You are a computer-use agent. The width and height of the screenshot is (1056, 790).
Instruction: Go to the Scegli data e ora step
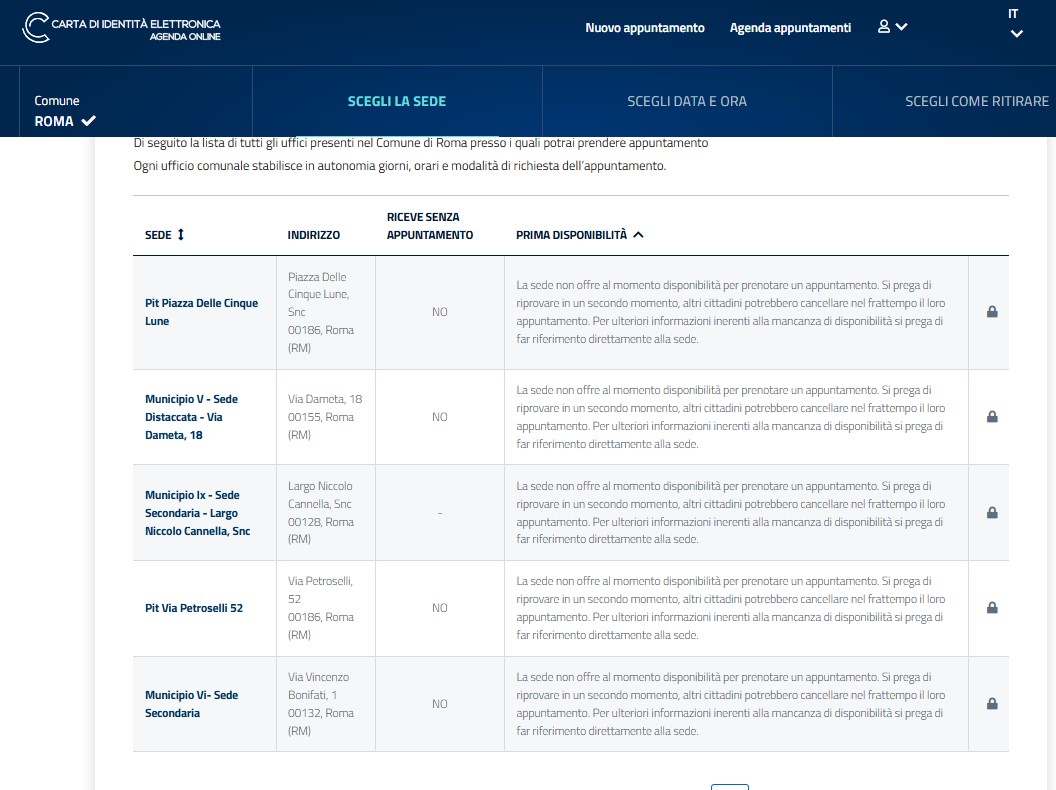[687, 101]
